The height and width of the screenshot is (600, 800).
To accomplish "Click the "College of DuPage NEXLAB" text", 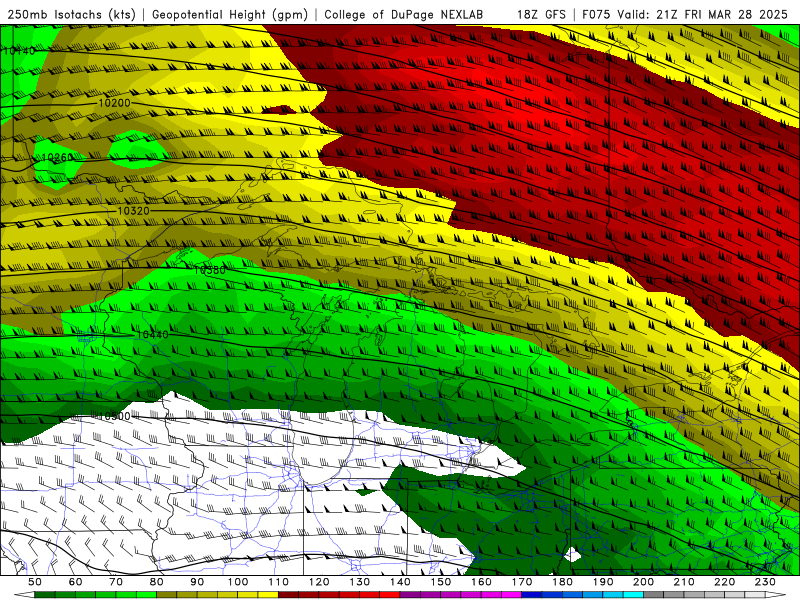I will 403,14.
